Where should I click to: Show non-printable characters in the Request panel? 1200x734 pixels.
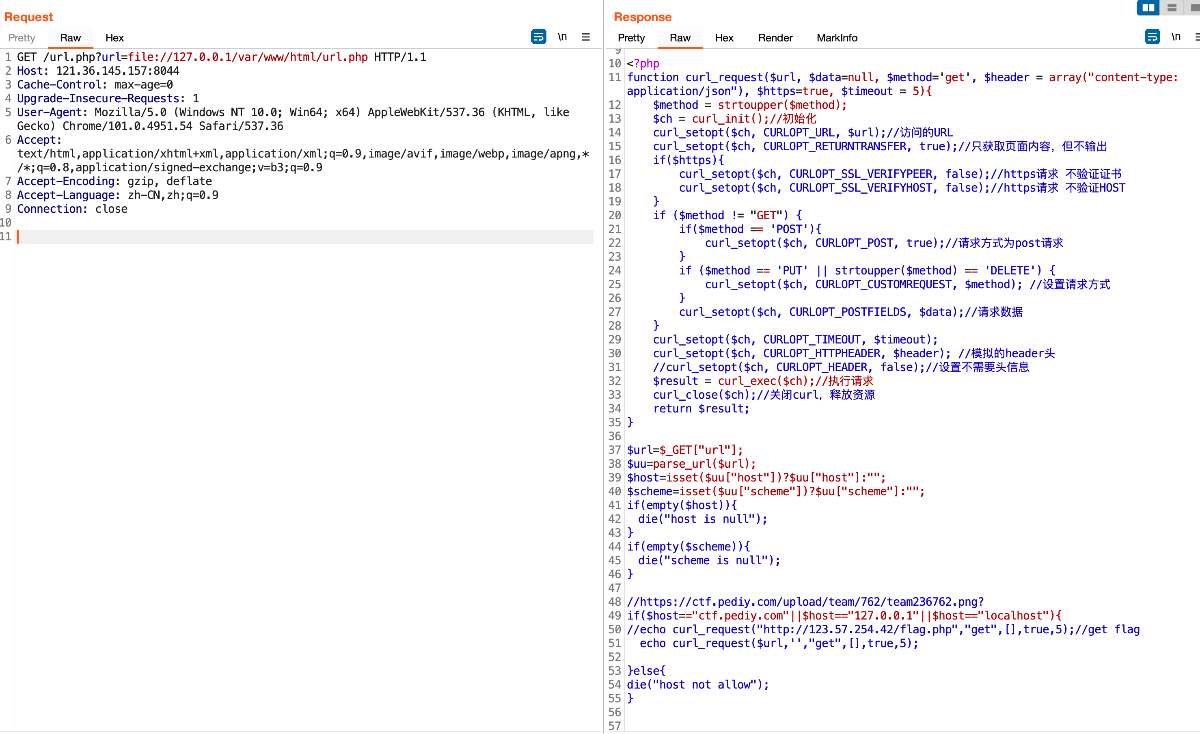562,37
